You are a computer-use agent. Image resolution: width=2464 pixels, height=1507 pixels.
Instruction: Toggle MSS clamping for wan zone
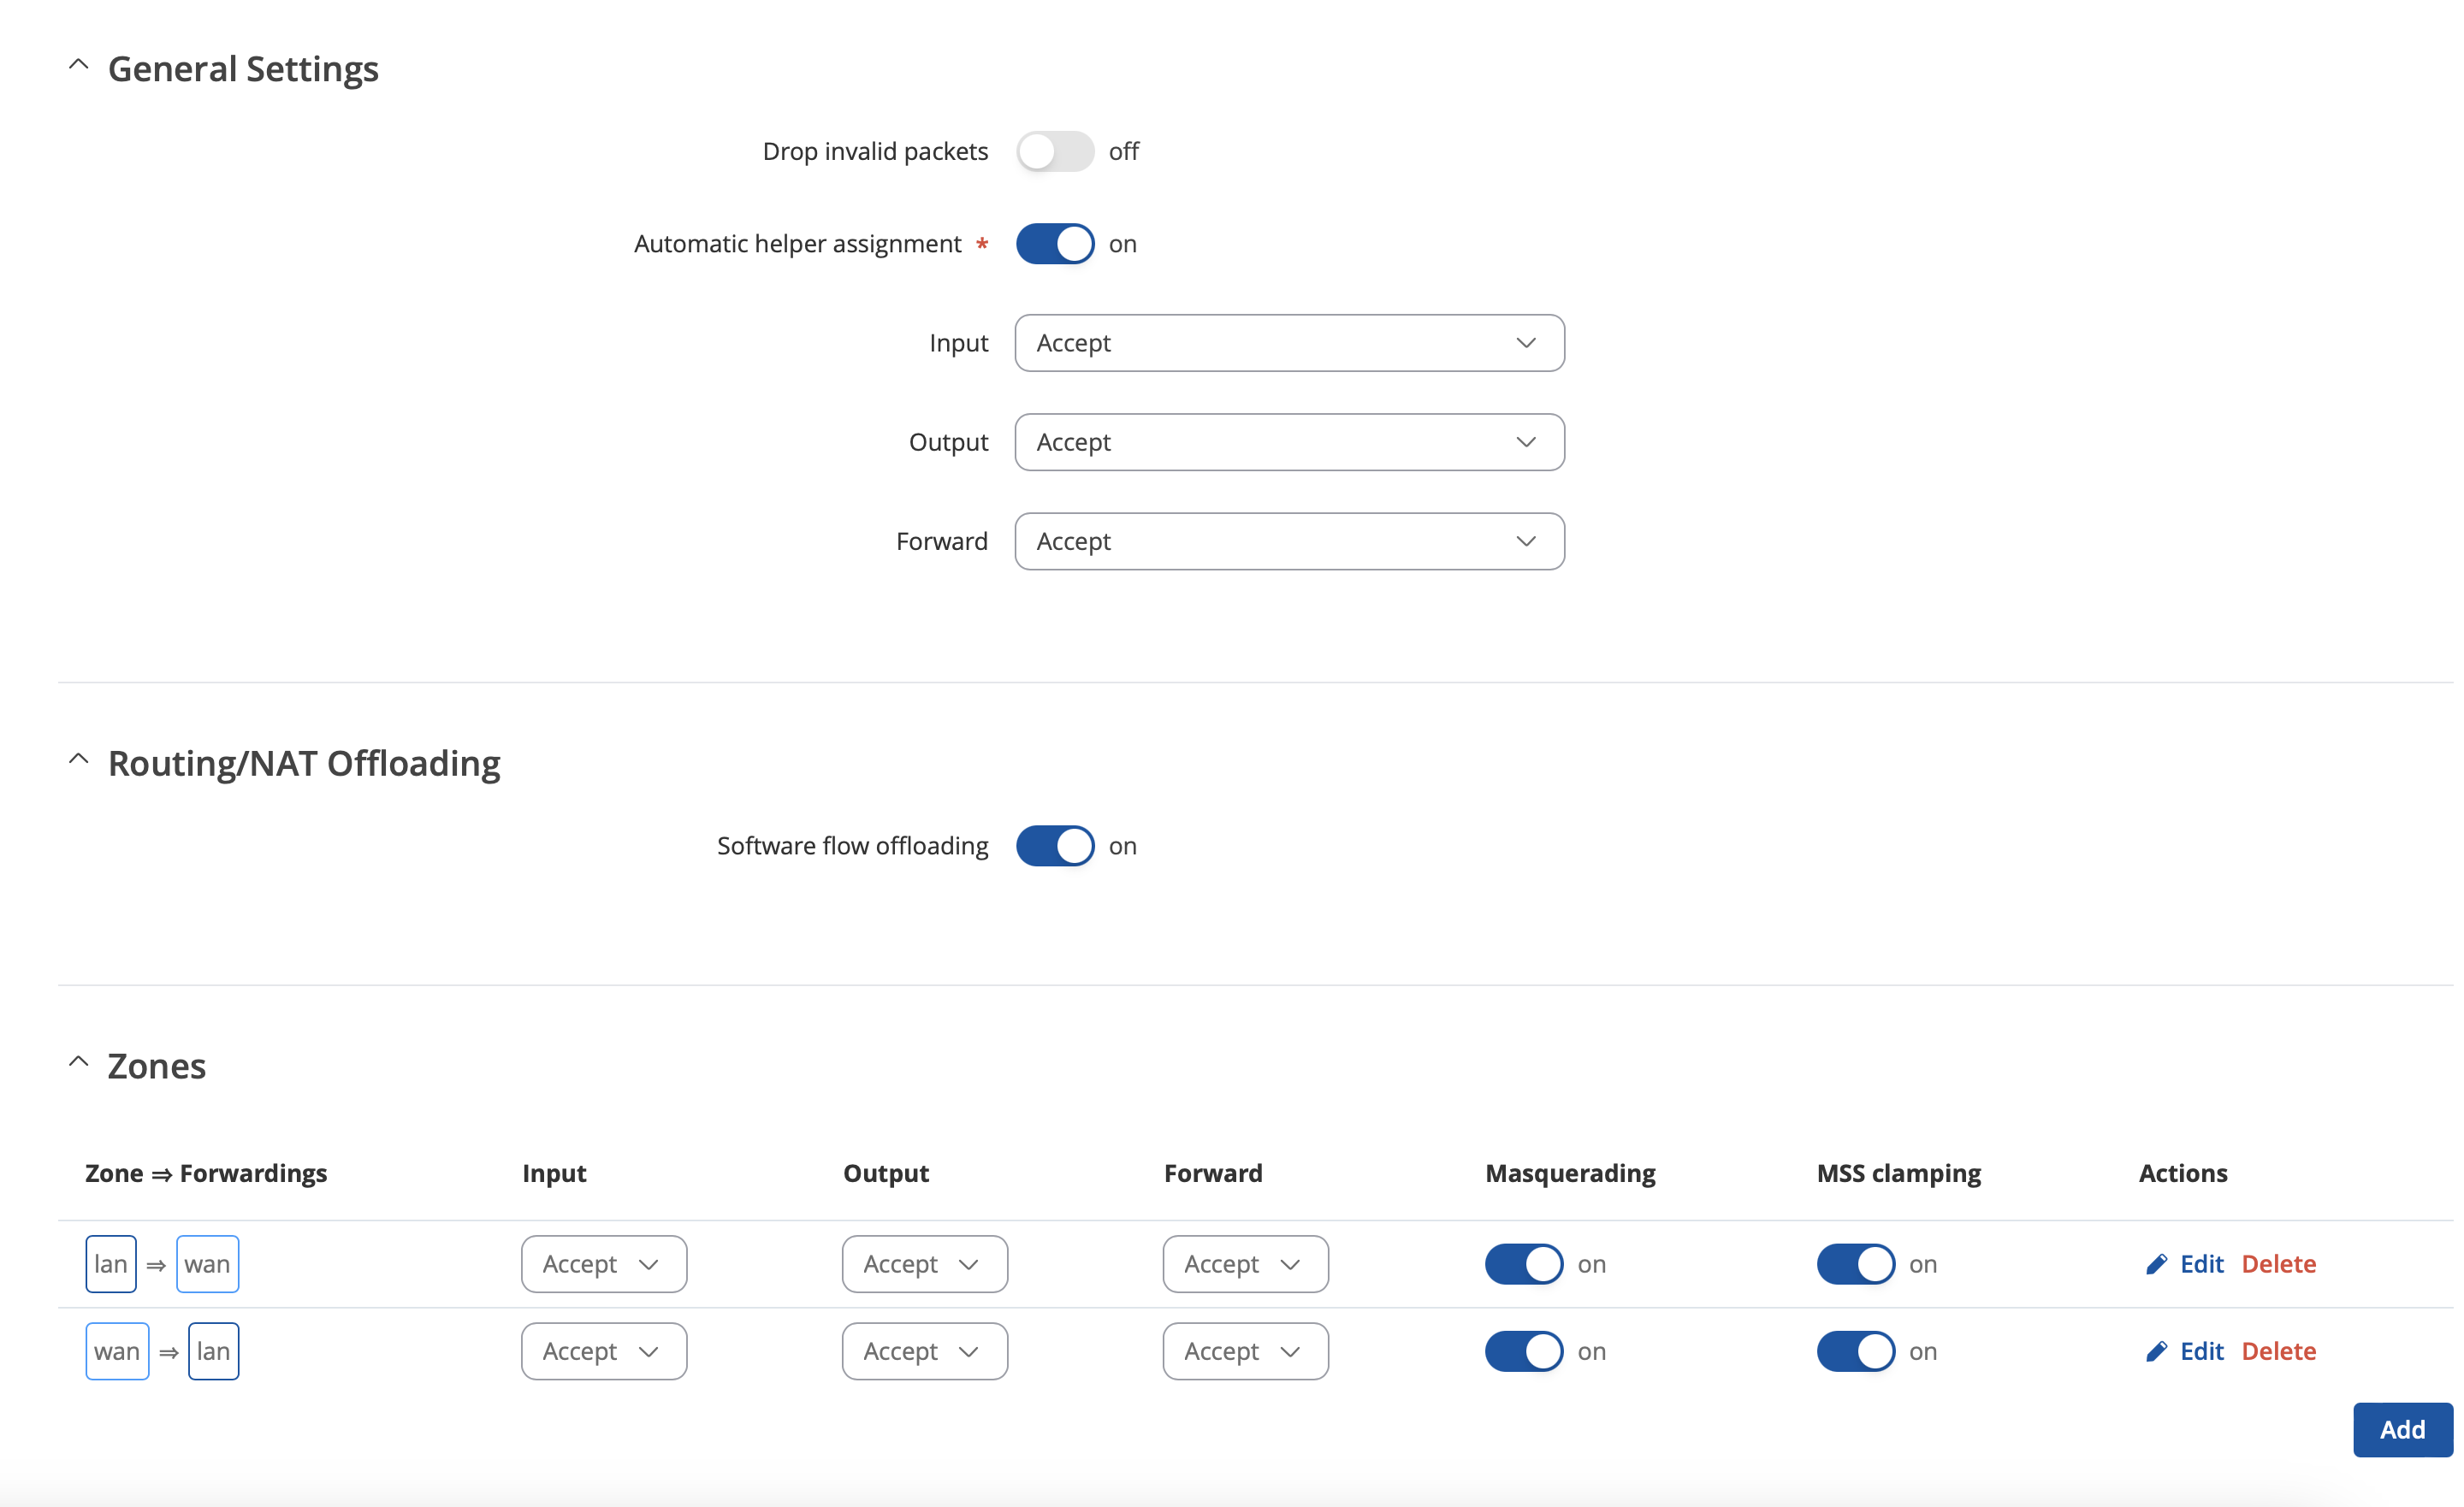[1855, 1351]
